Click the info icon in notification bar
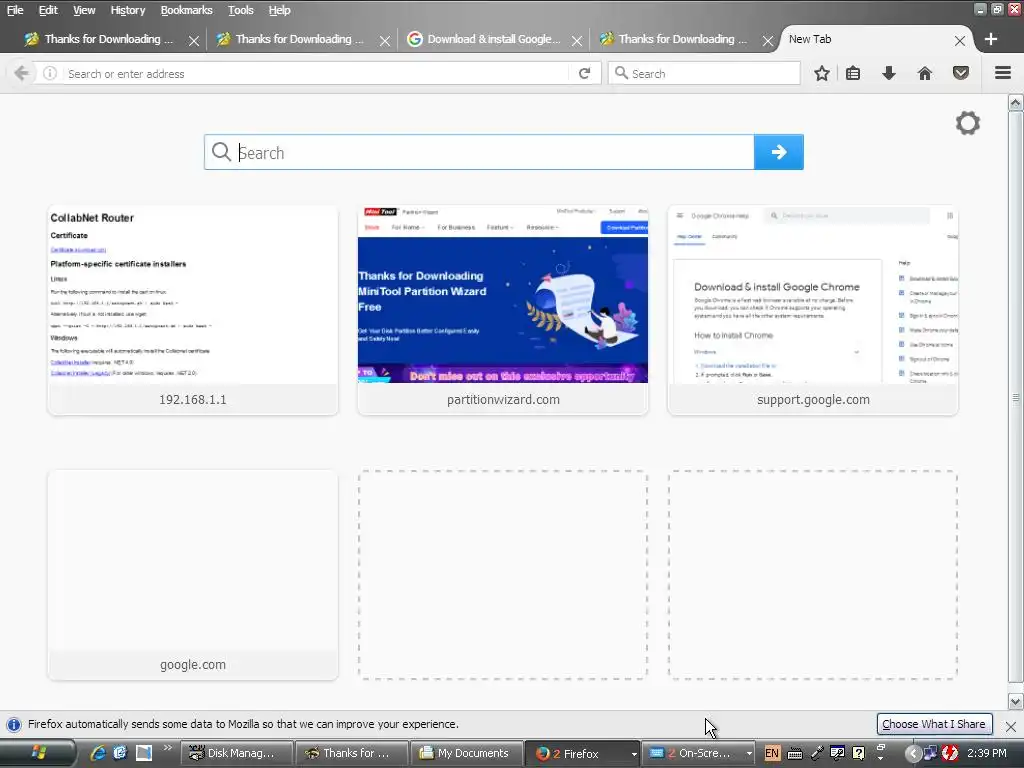The width and height of the screenshot is (1024, 768). pyautogui.click(x=14, y=724)
